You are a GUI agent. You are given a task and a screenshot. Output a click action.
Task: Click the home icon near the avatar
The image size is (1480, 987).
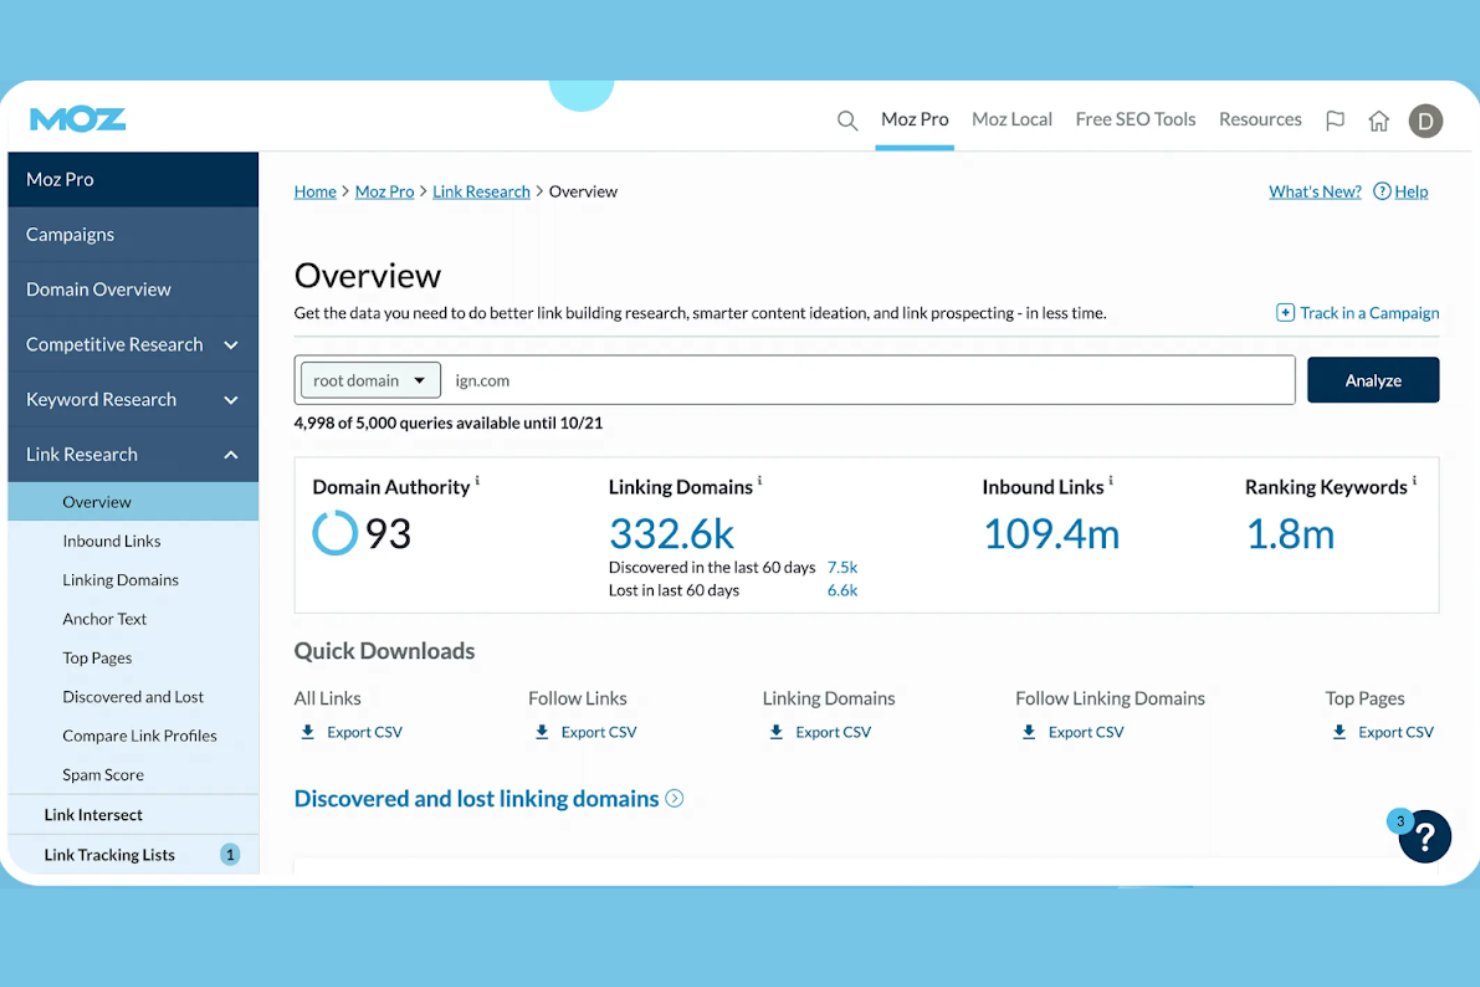pos(1379,120)
